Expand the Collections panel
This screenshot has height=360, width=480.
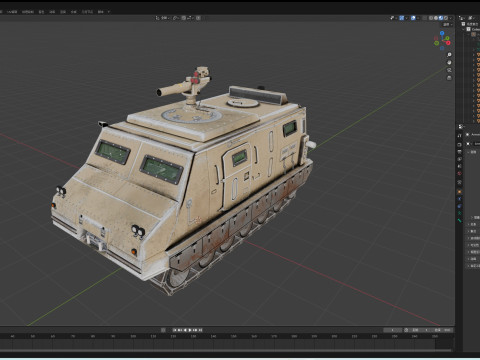473,231
